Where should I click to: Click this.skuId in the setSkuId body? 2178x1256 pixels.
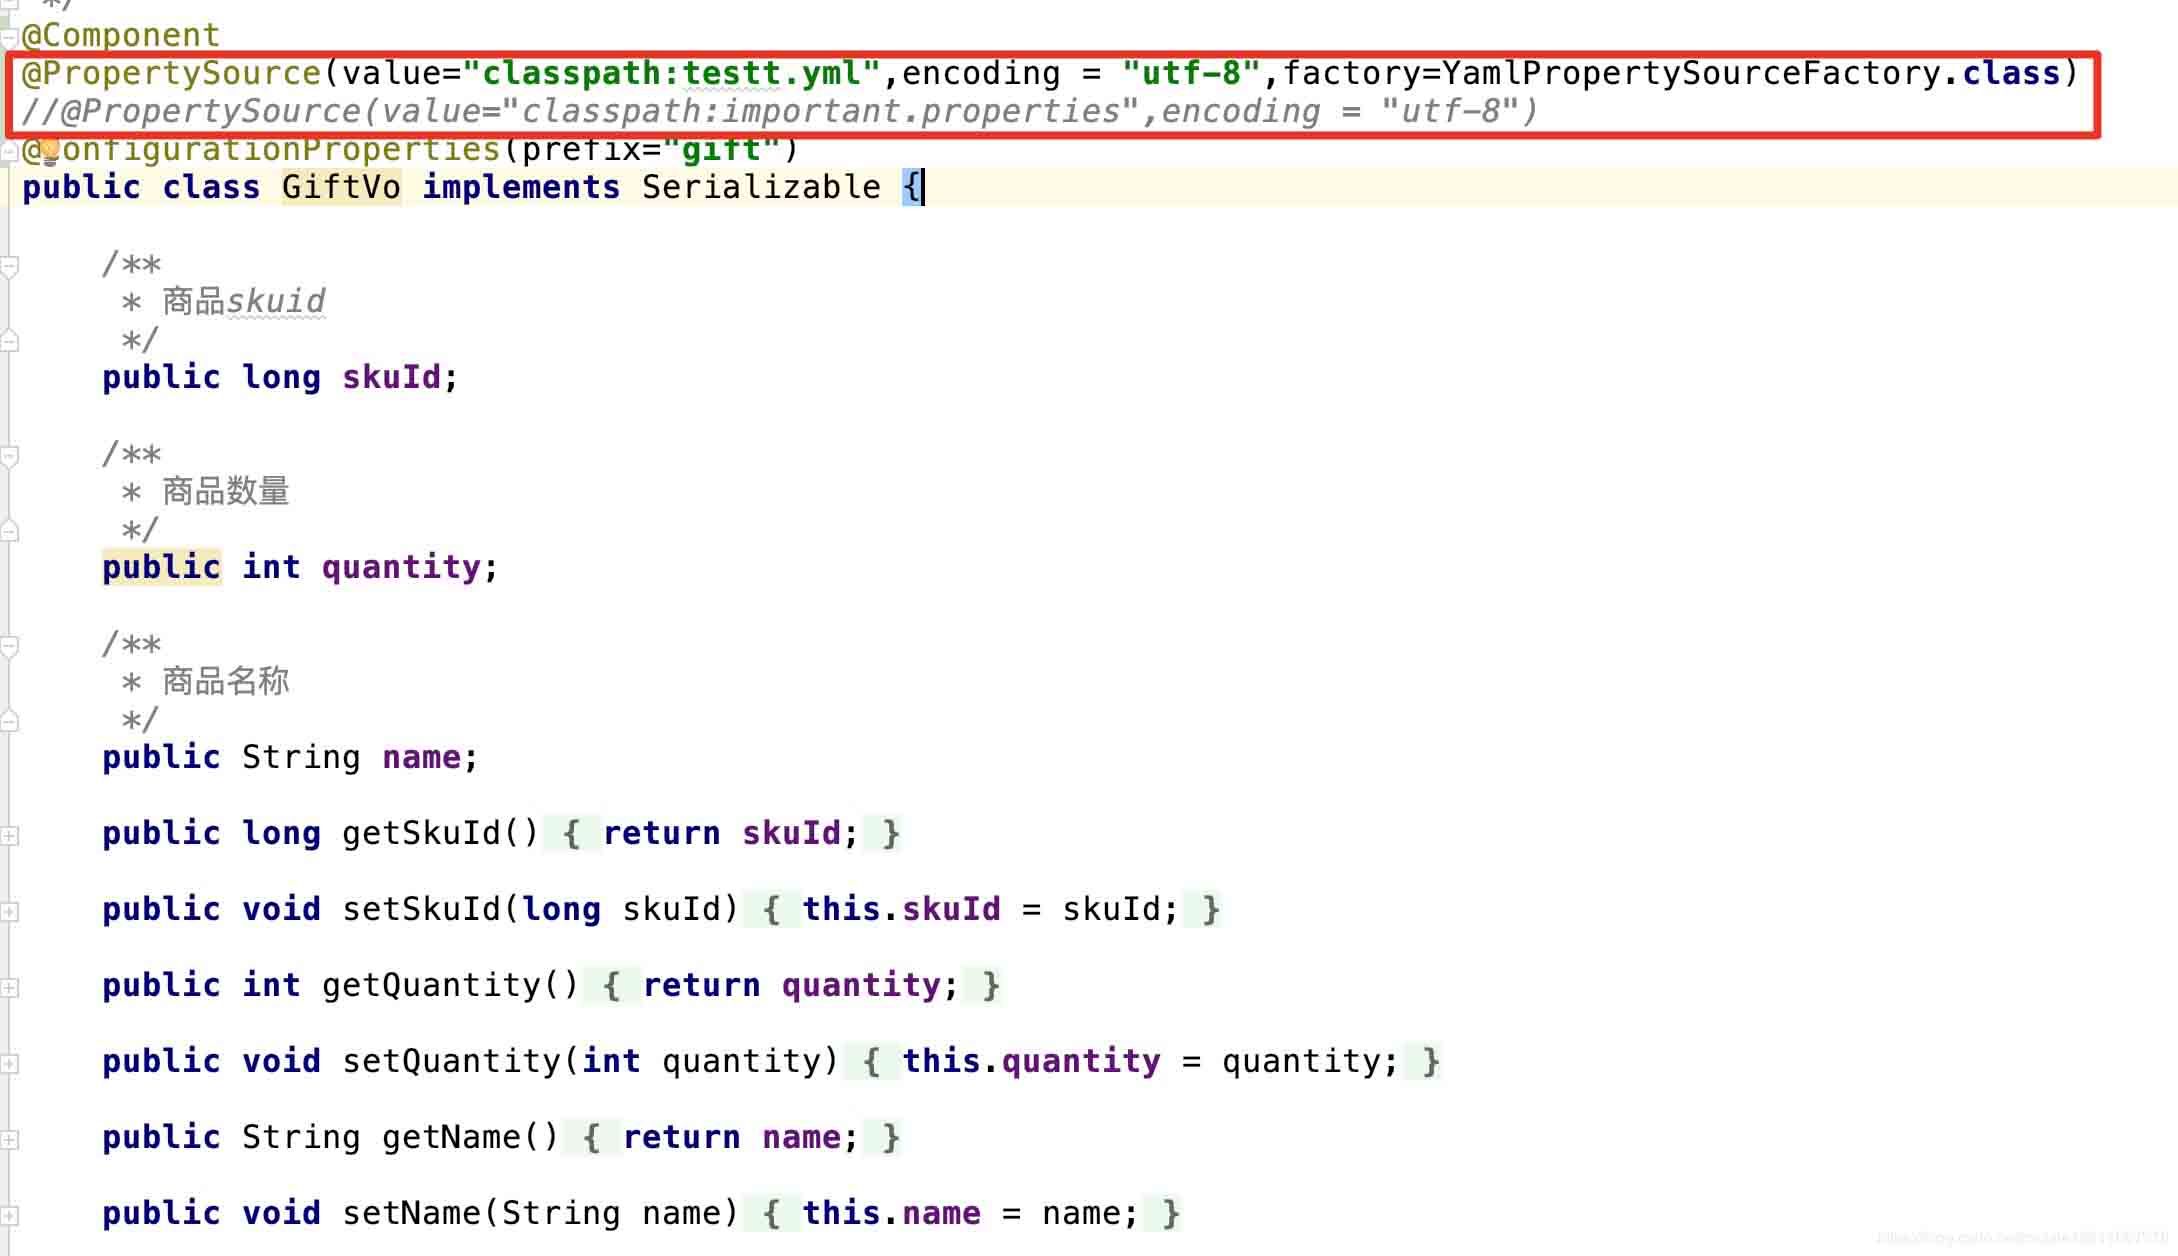[x=901, y=909]
